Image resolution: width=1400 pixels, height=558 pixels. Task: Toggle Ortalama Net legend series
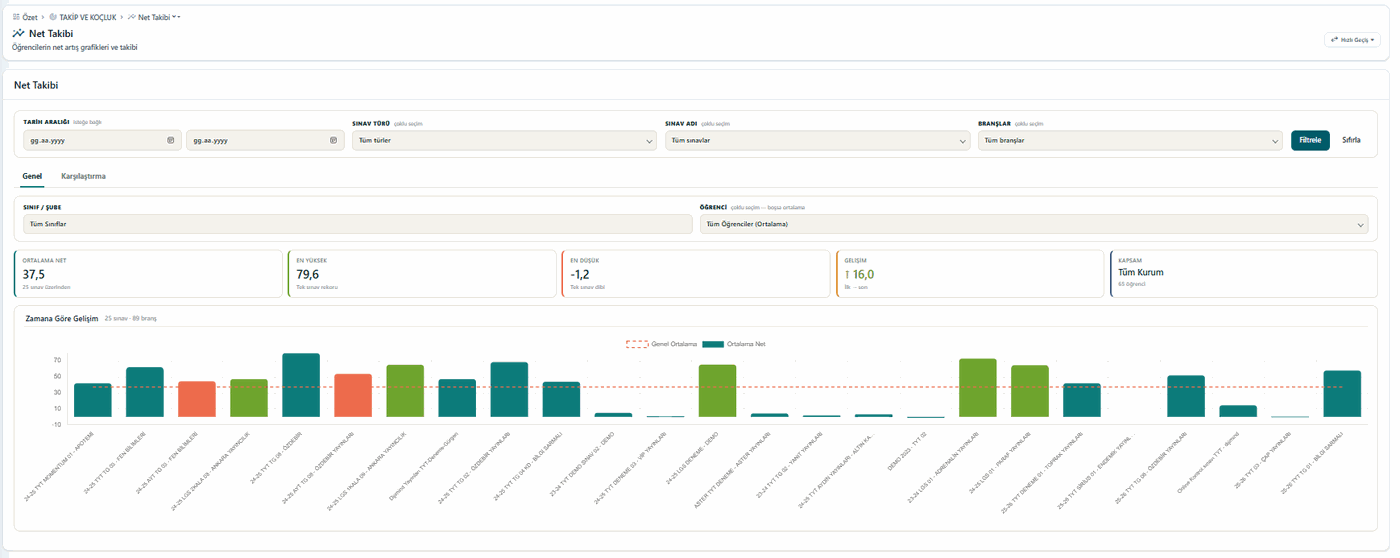point(734,344)
